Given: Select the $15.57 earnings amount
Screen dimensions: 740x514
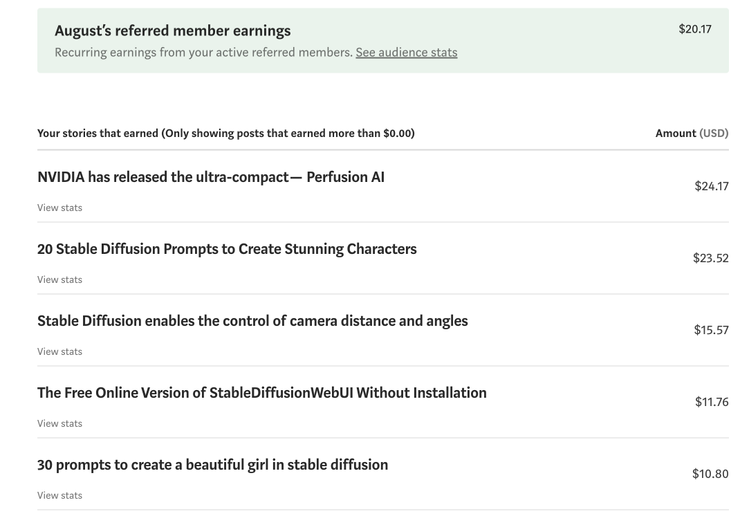Looking at the screenshot, I should point(711,330).
